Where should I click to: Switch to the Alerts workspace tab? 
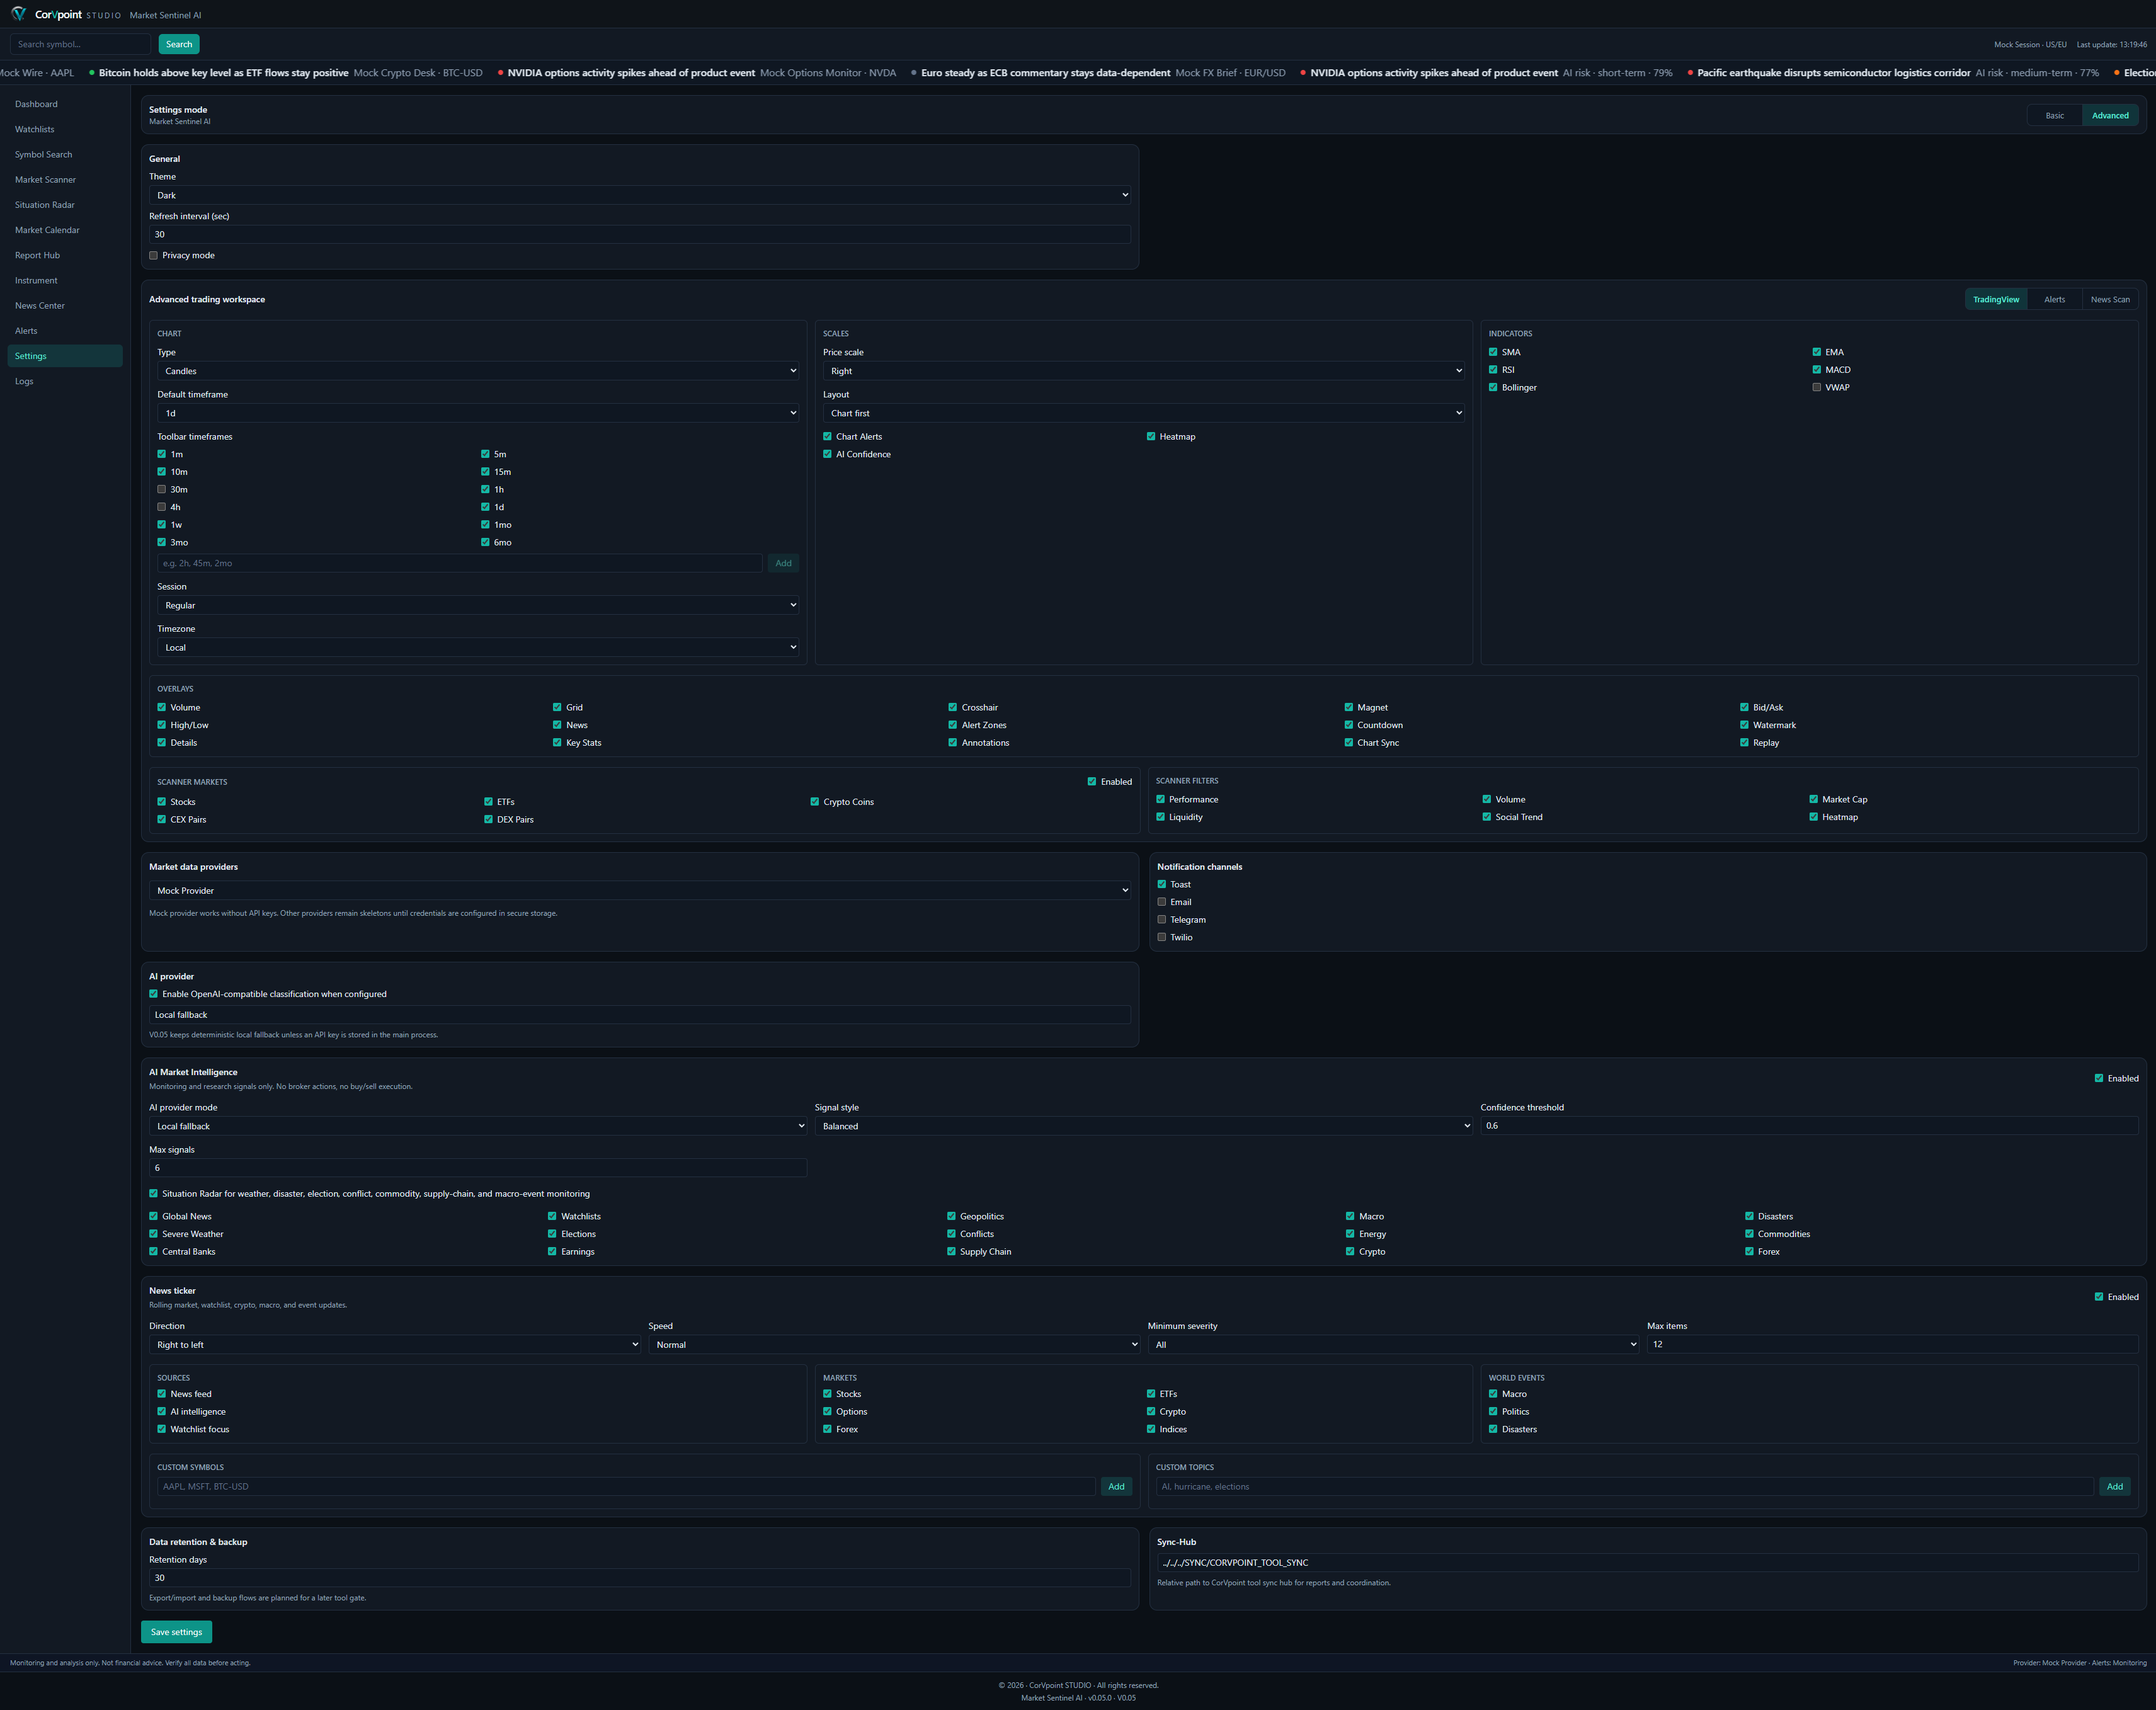pos(2054,299)
